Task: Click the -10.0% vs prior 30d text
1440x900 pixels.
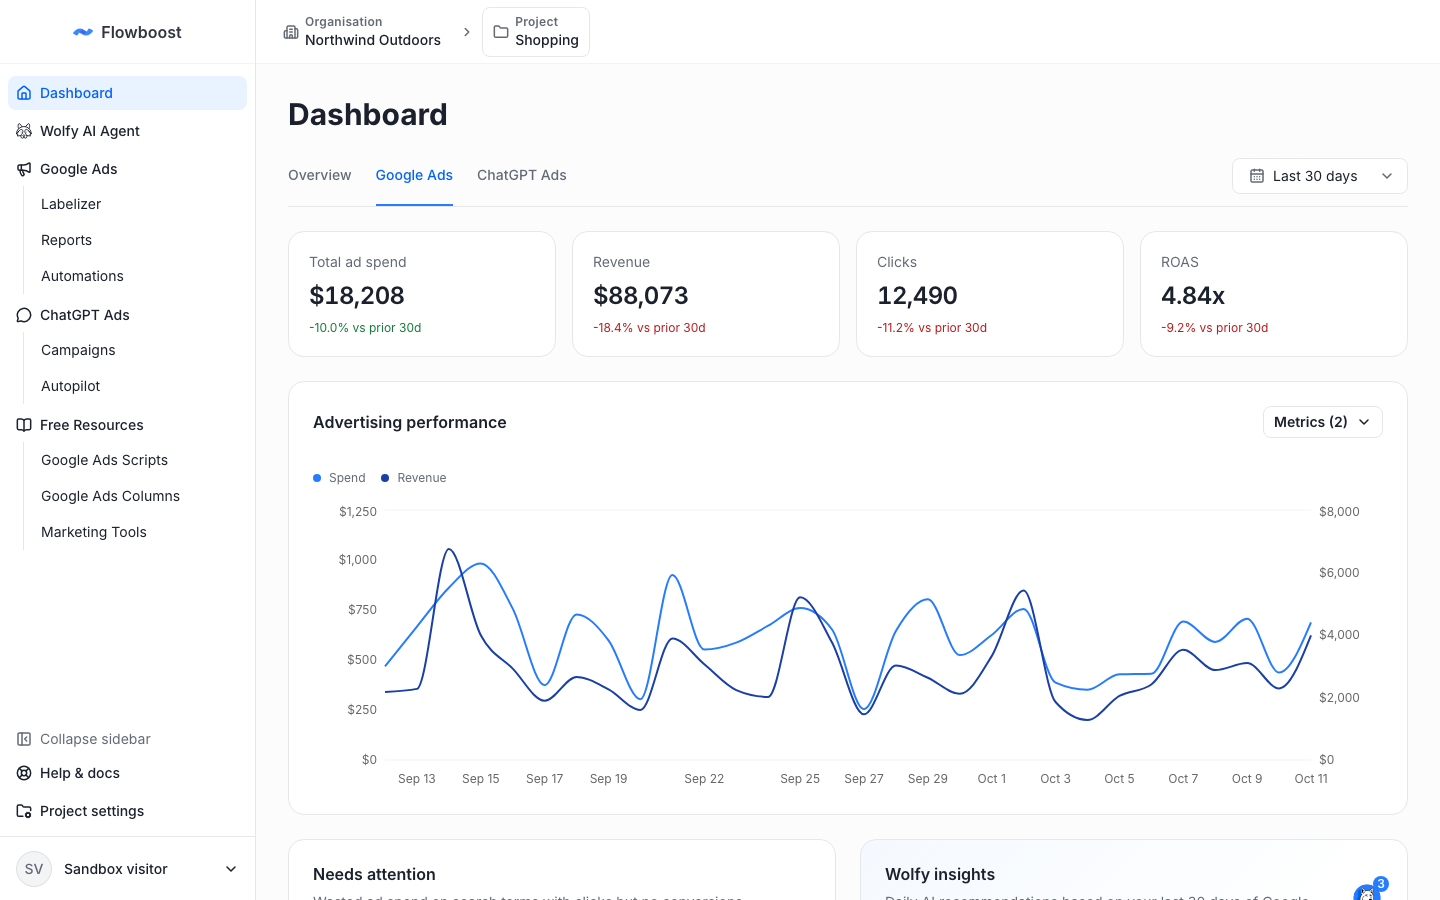Action: [365, 328]
